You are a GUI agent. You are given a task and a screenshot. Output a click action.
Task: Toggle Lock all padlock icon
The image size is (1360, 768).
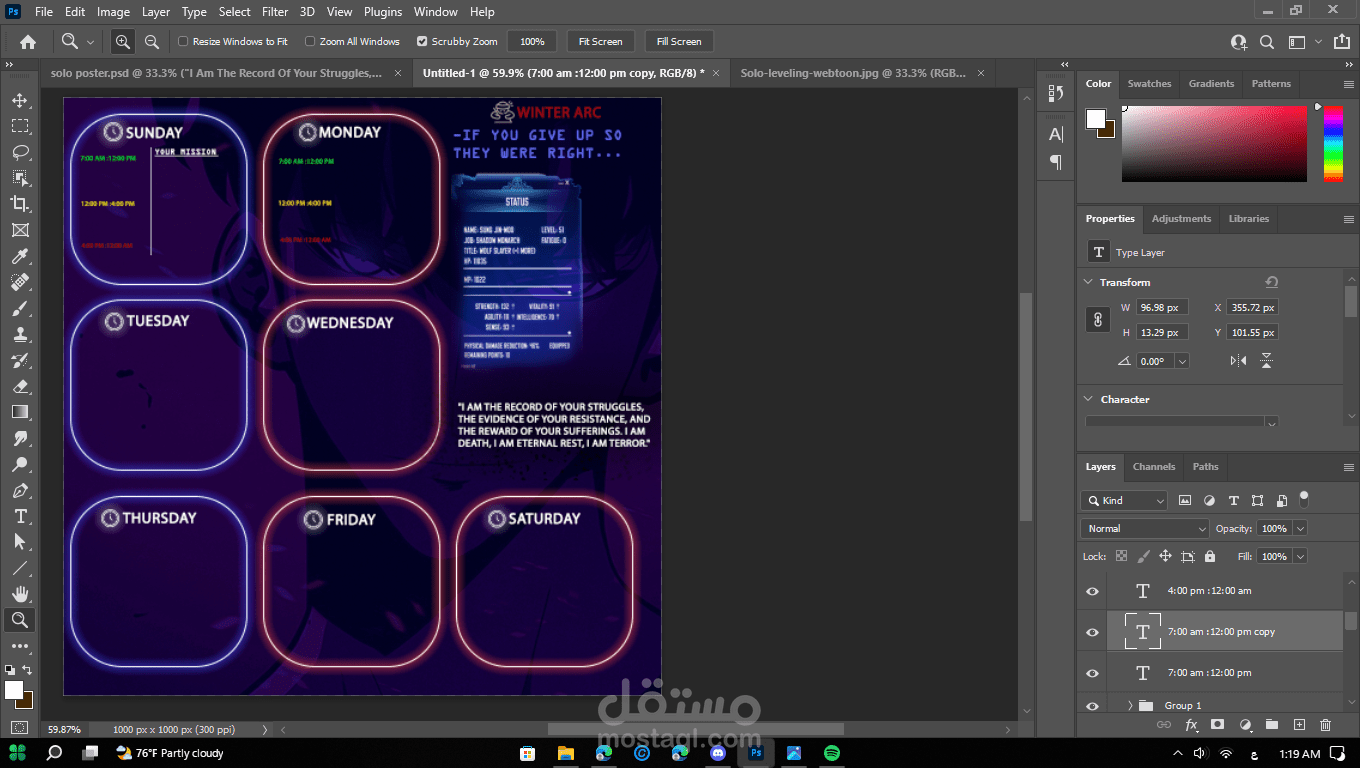tap(1210, 556)
